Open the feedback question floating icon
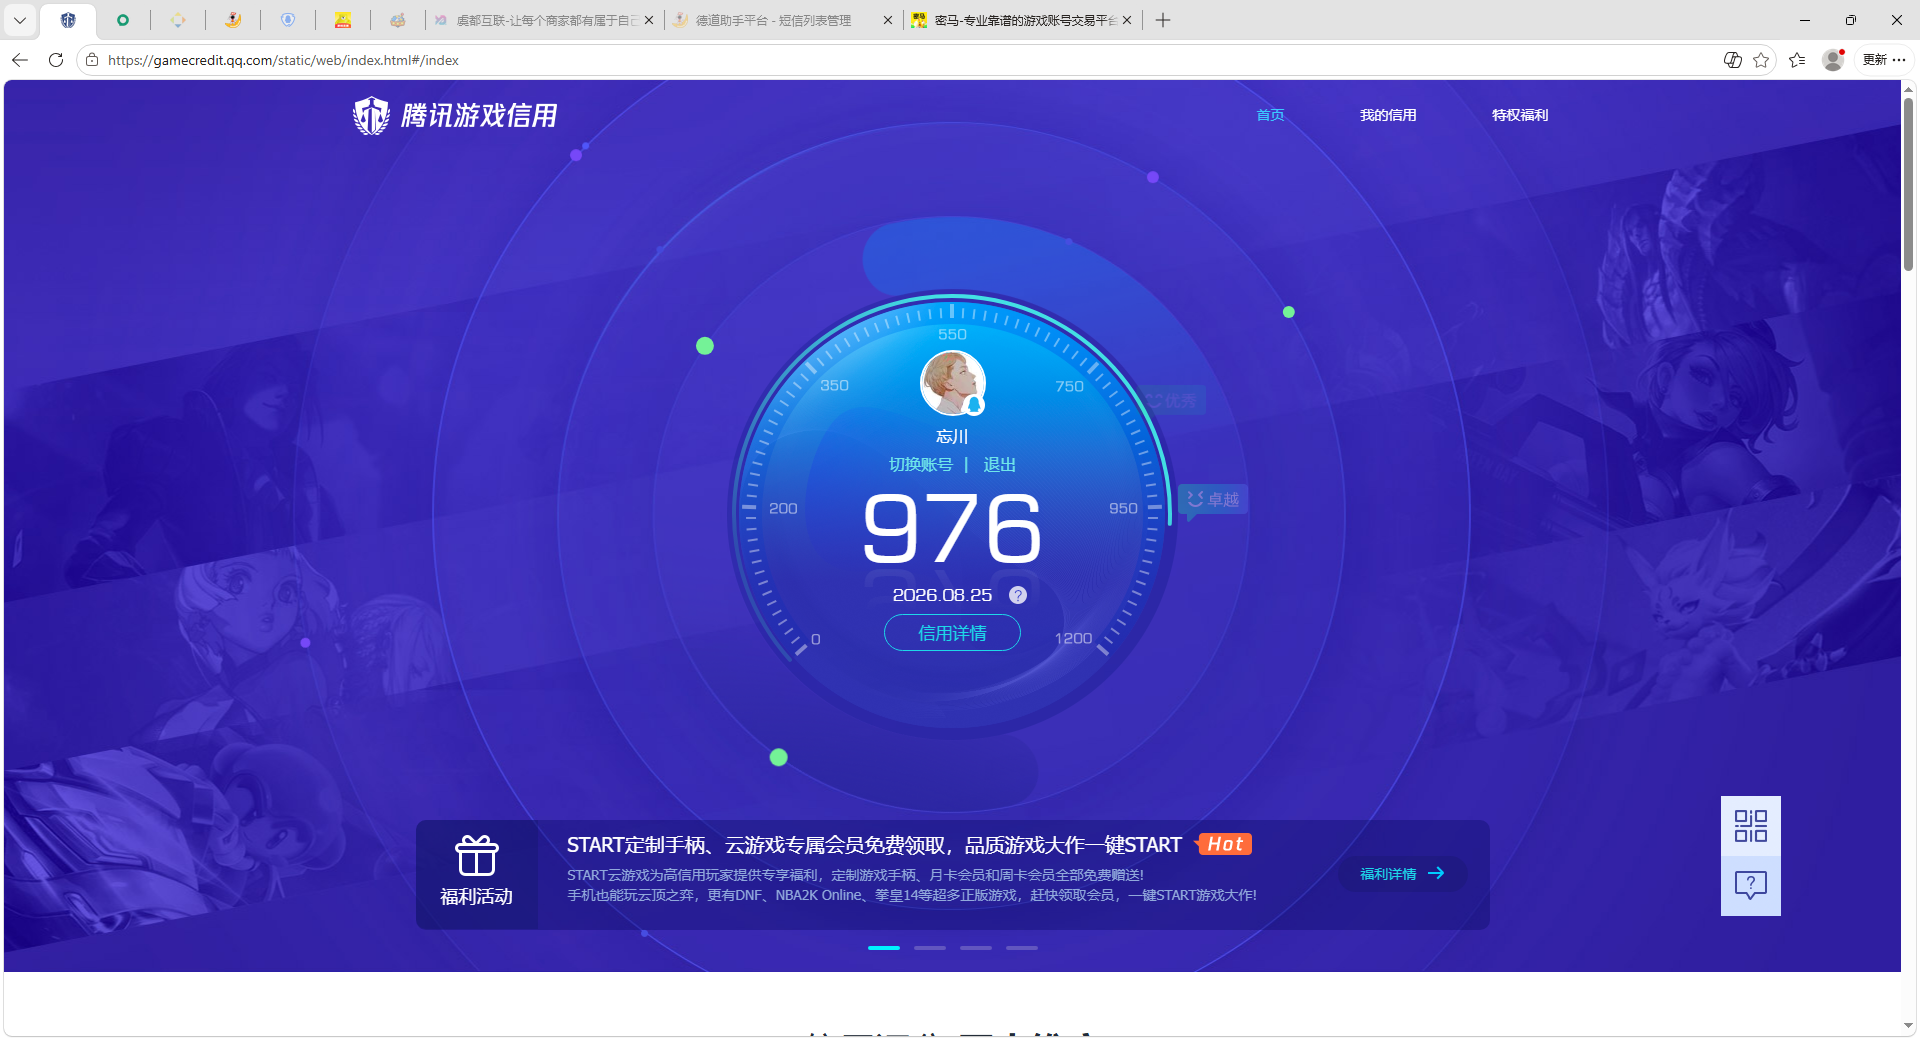 point(1751,886)
